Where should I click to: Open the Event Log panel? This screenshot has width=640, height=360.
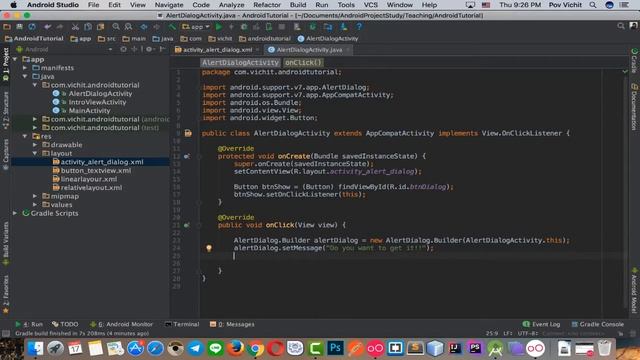[541, 324]
